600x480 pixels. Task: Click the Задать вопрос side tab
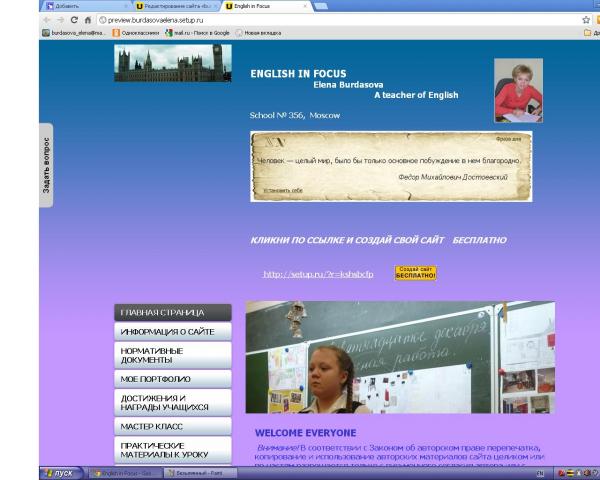46,165
